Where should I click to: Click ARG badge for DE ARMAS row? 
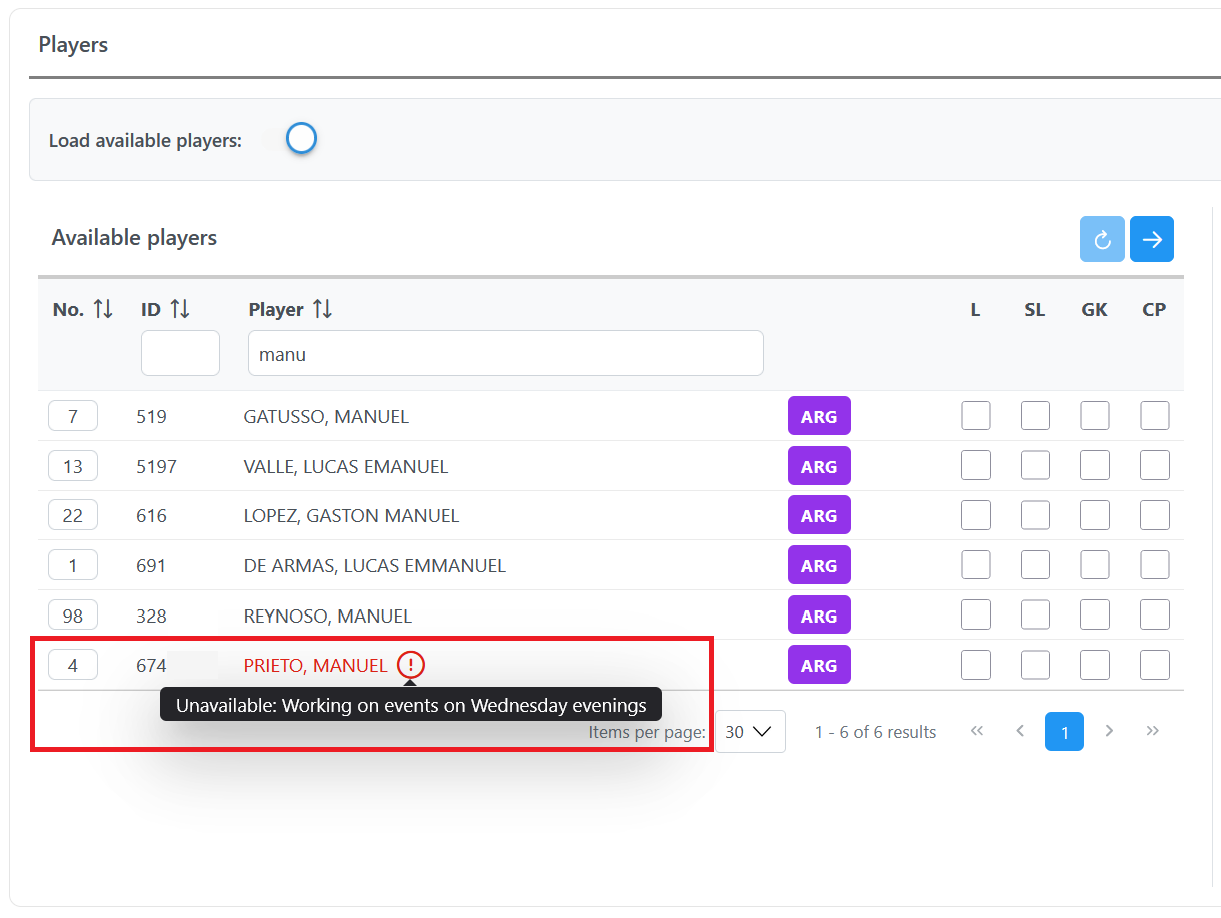[819, 565]
